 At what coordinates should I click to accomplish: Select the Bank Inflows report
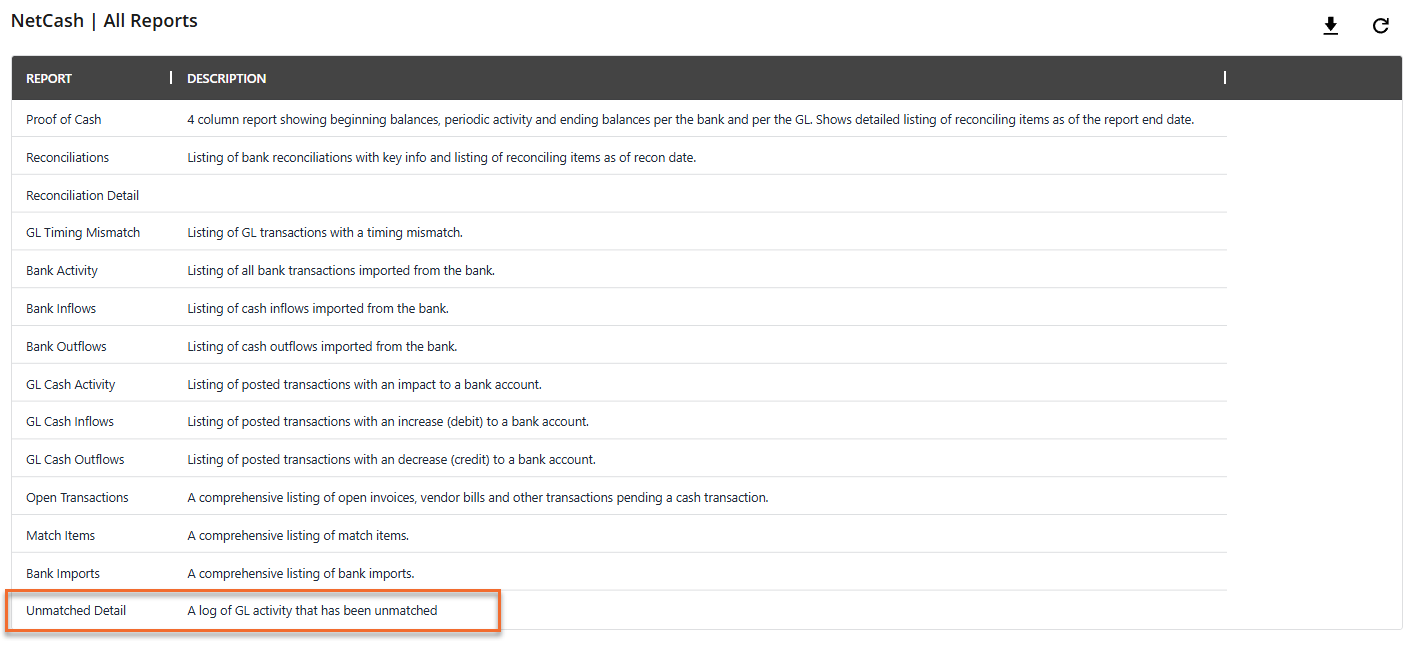tap(61, 308)
